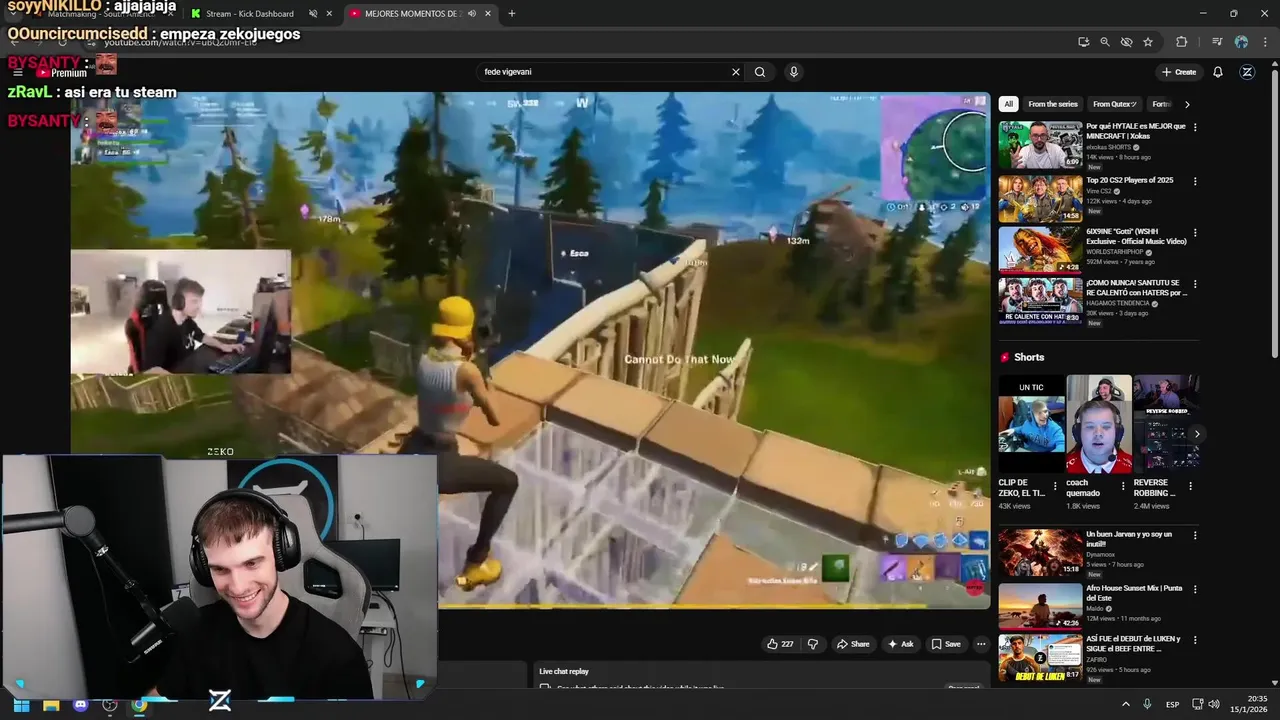Show next Shorts with the arrow

tap(1197, 434)
